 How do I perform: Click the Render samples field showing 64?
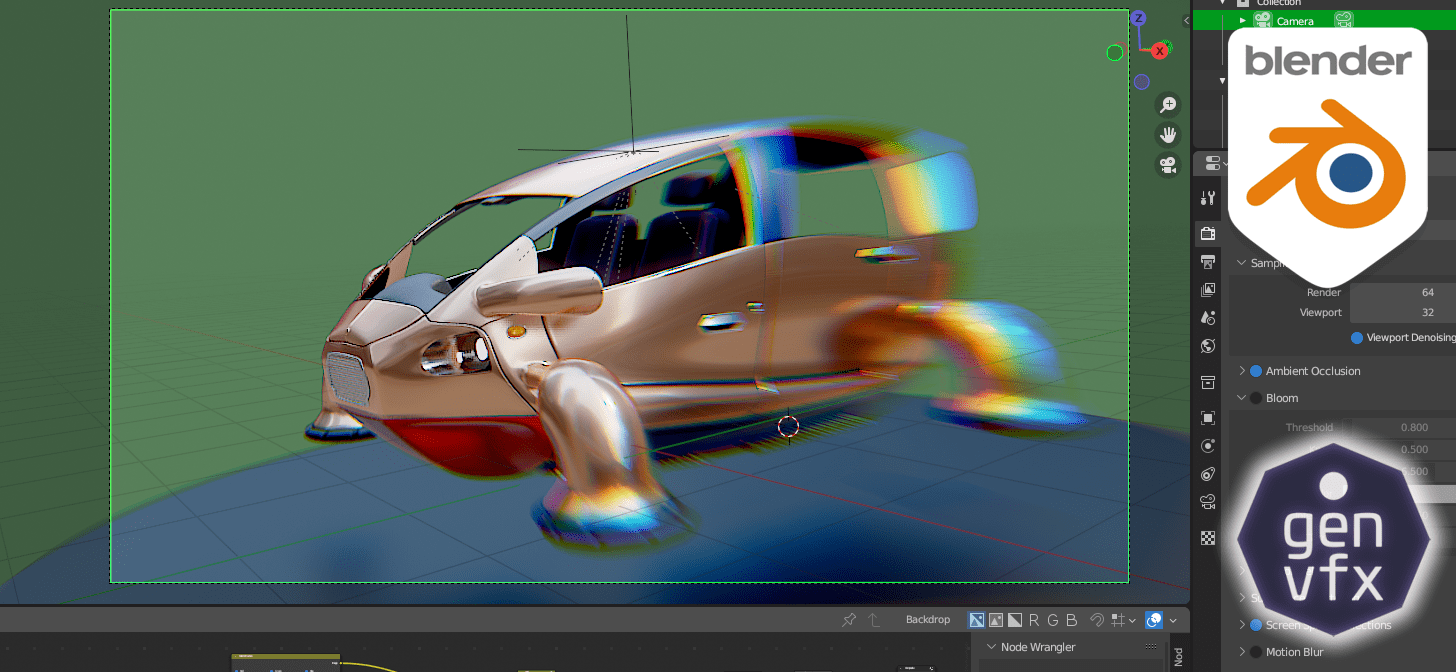1402,293
